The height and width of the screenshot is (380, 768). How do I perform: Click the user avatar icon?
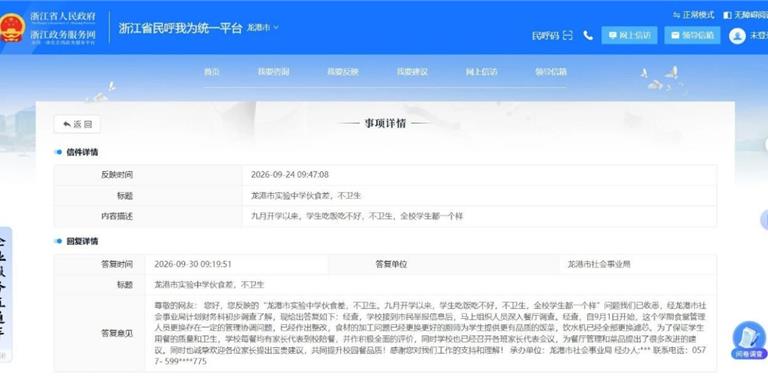[737, 36]
